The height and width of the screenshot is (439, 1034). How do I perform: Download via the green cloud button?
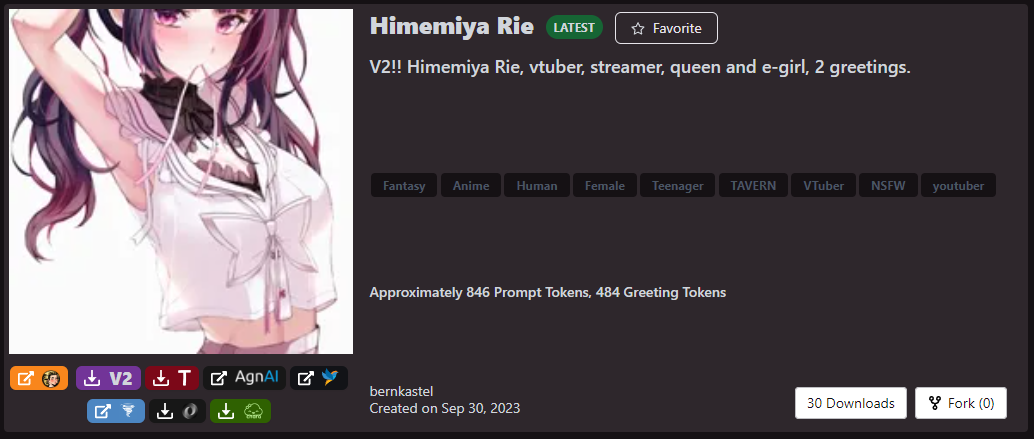pyautogui.click(x=241, y=411)
